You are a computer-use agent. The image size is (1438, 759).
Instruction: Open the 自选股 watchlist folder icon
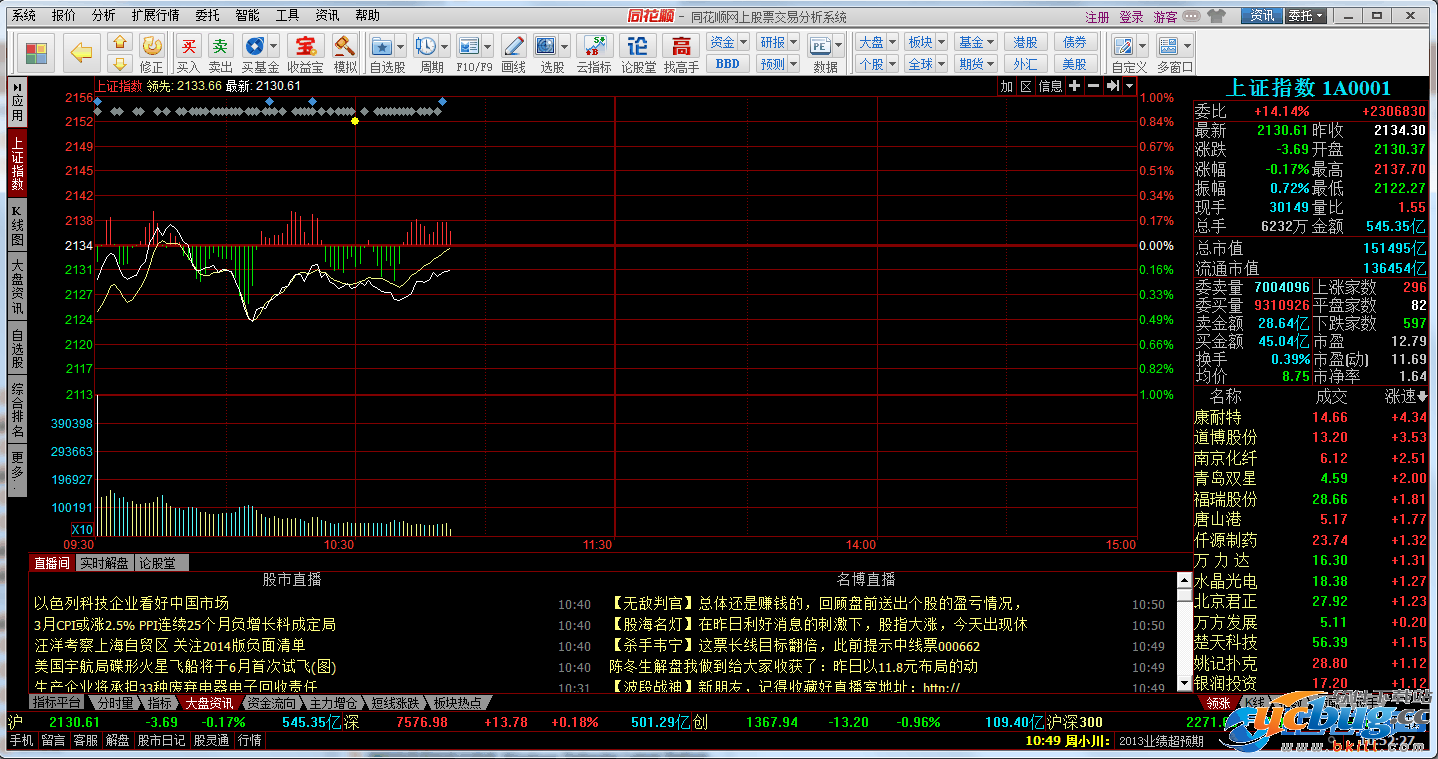[382, 45]
